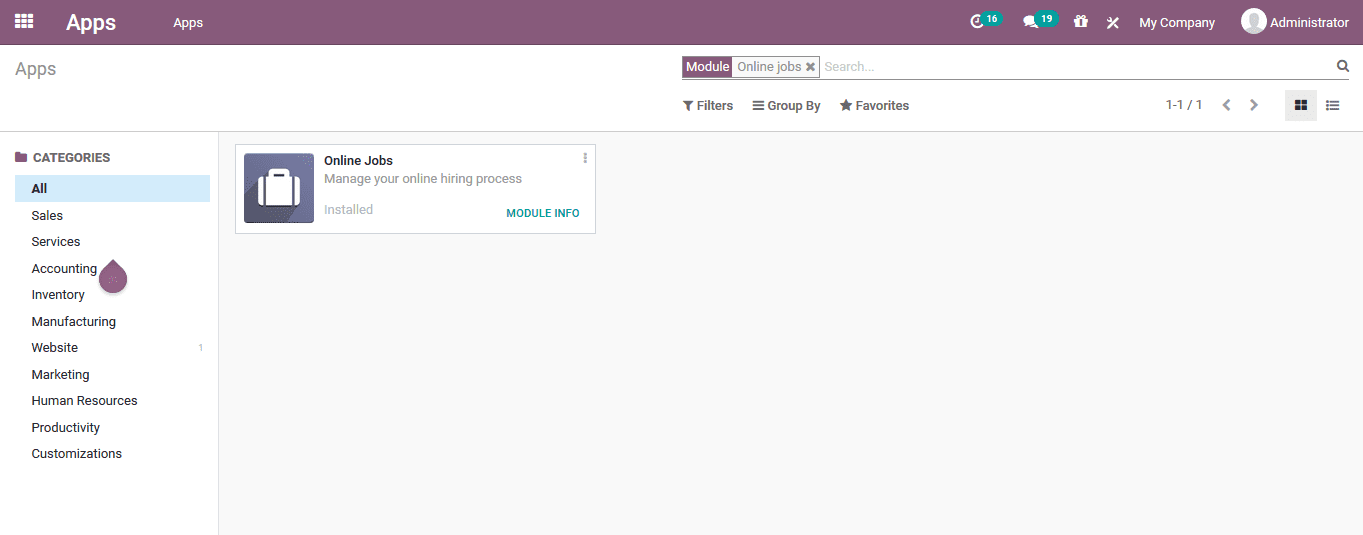Click the Online Jobs card title

tap(358, 160)
